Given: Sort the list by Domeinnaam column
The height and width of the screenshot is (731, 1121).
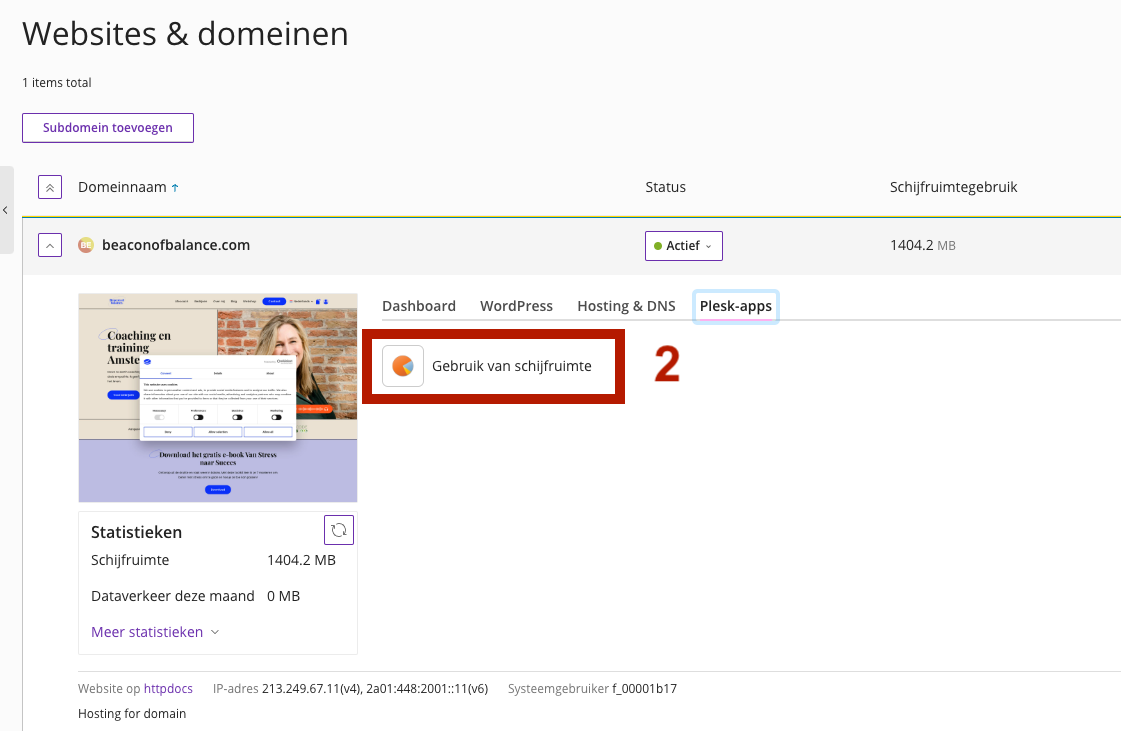Looking at the screenshot, I should 122,187.
